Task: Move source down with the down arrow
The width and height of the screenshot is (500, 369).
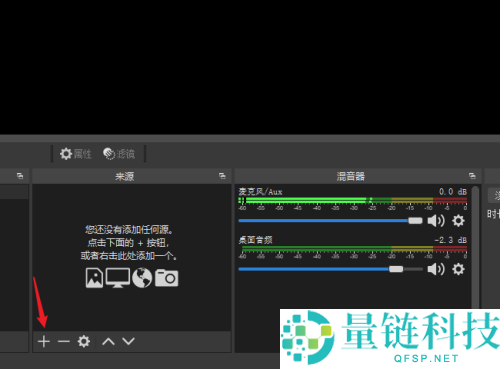Action: 128,341
